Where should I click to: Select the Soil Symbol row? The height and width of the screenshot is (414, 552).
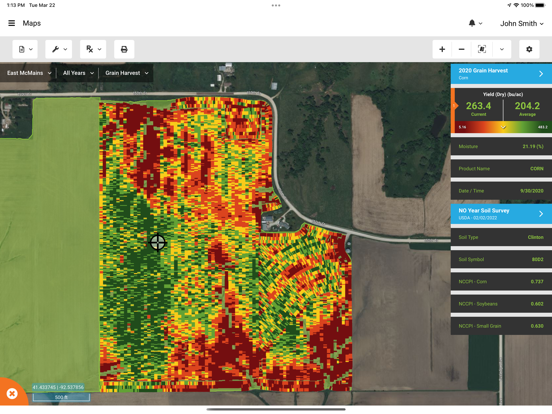501,259
